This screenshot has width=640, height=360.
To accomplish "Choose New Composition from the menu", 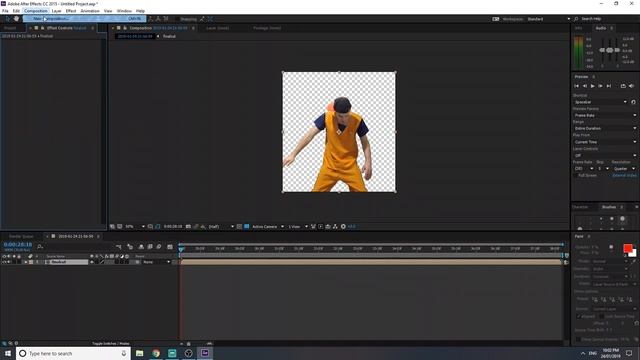I will (84, 19).
